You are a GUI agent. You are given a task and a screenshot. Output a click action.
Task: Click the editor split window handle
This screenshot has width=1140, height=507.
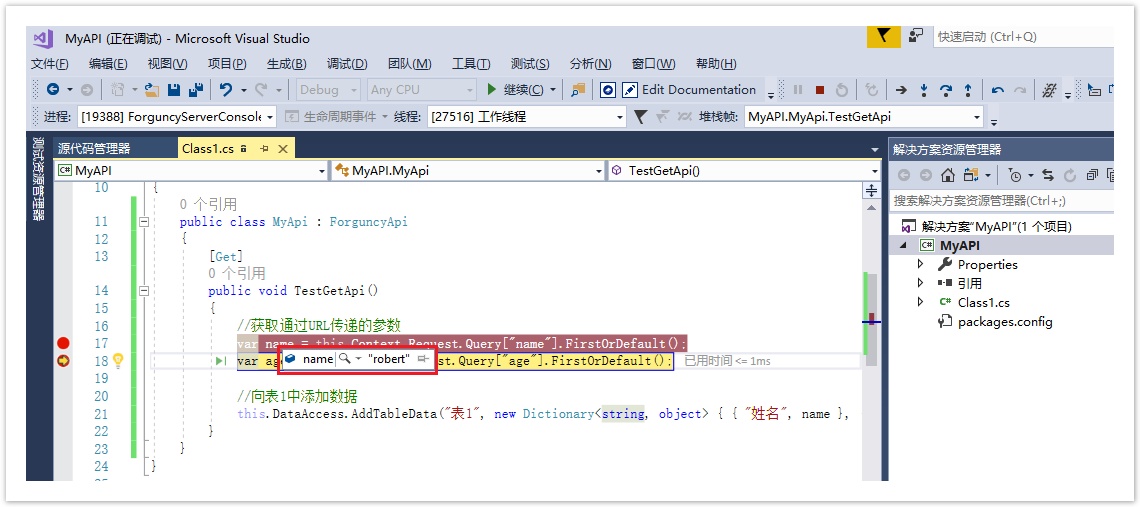coord(870,191)
